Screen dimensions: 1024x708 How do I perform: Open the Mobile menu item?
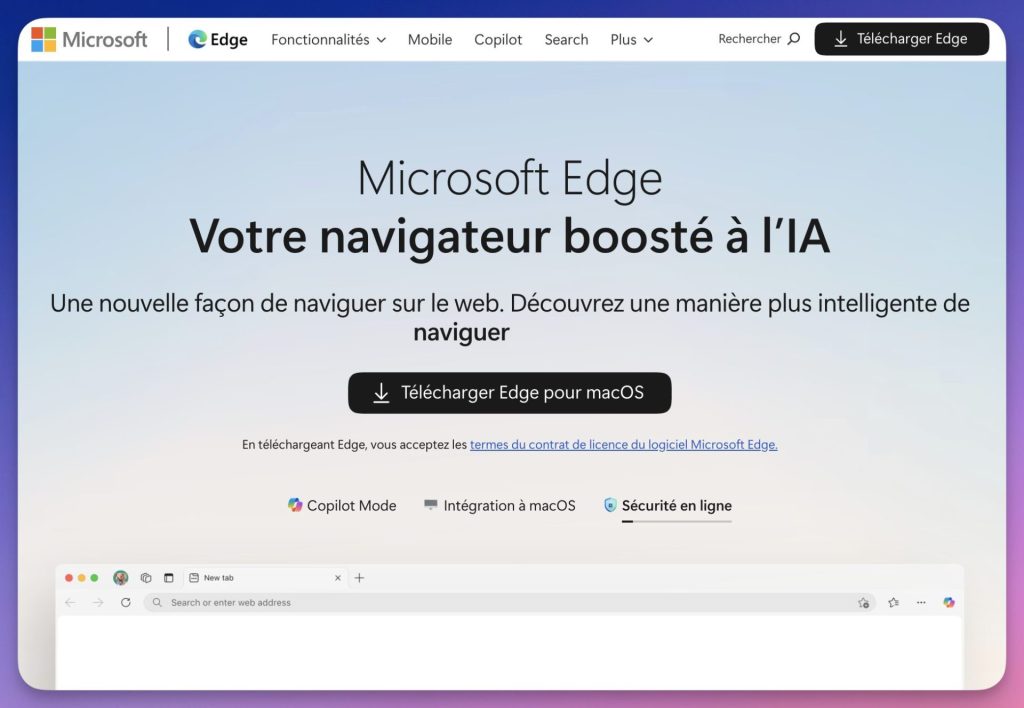(x=430, y=40)
